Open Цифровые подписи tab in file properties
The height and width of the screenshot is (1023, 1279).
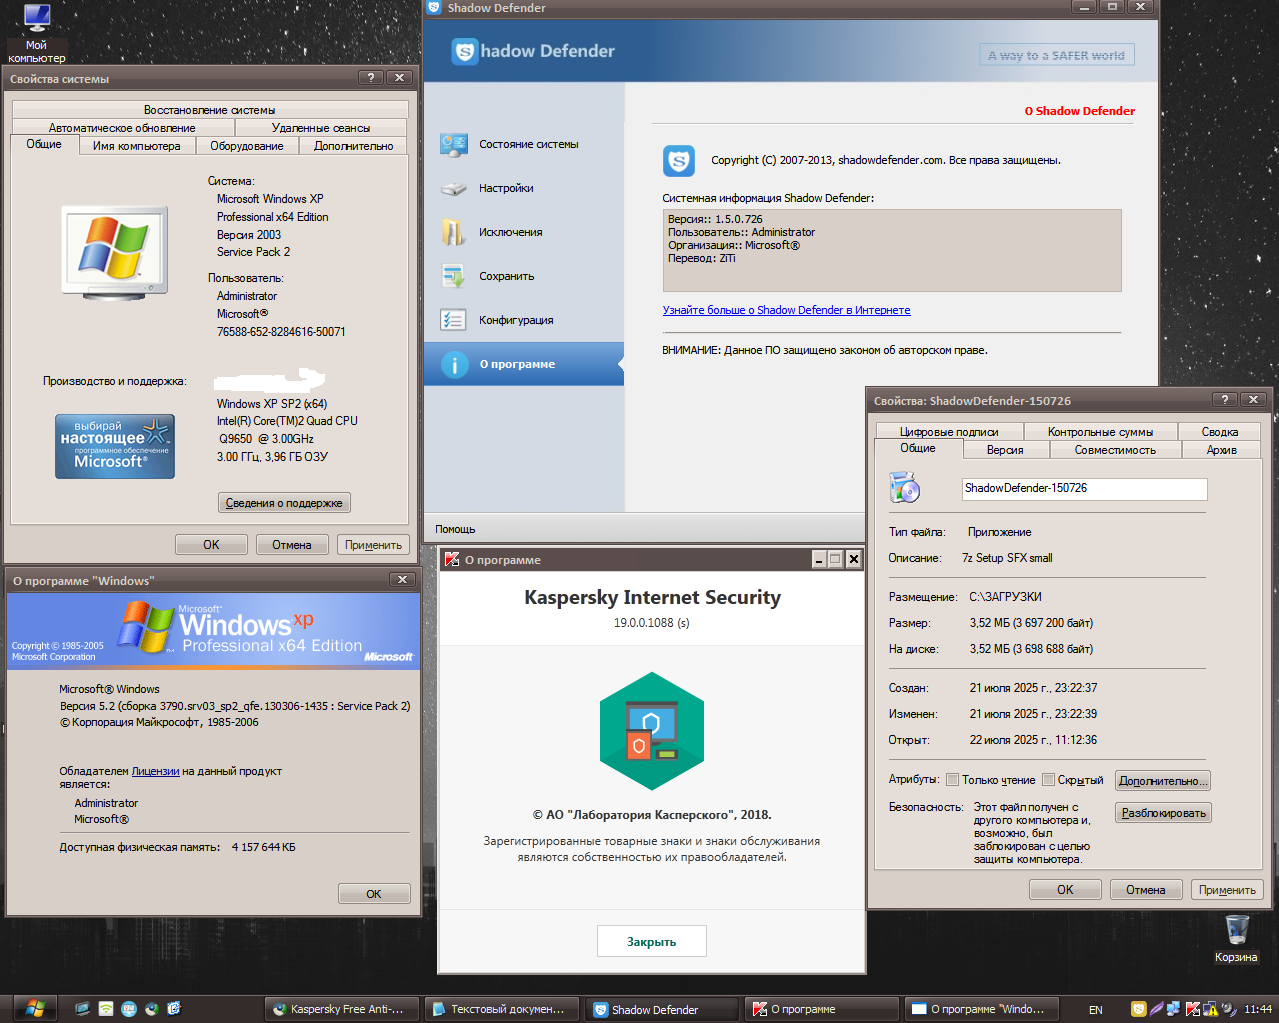(x=949, y=432)
